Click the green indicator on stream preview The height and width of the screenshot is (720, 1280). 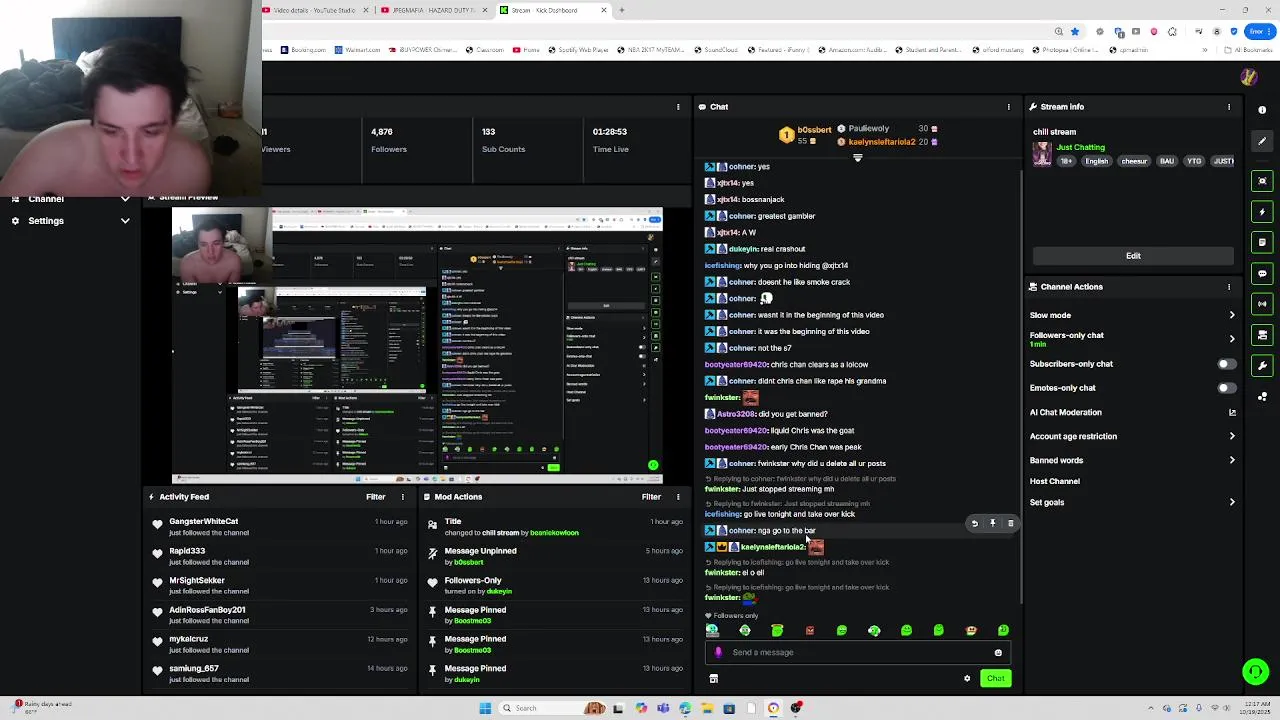[653, 465]
